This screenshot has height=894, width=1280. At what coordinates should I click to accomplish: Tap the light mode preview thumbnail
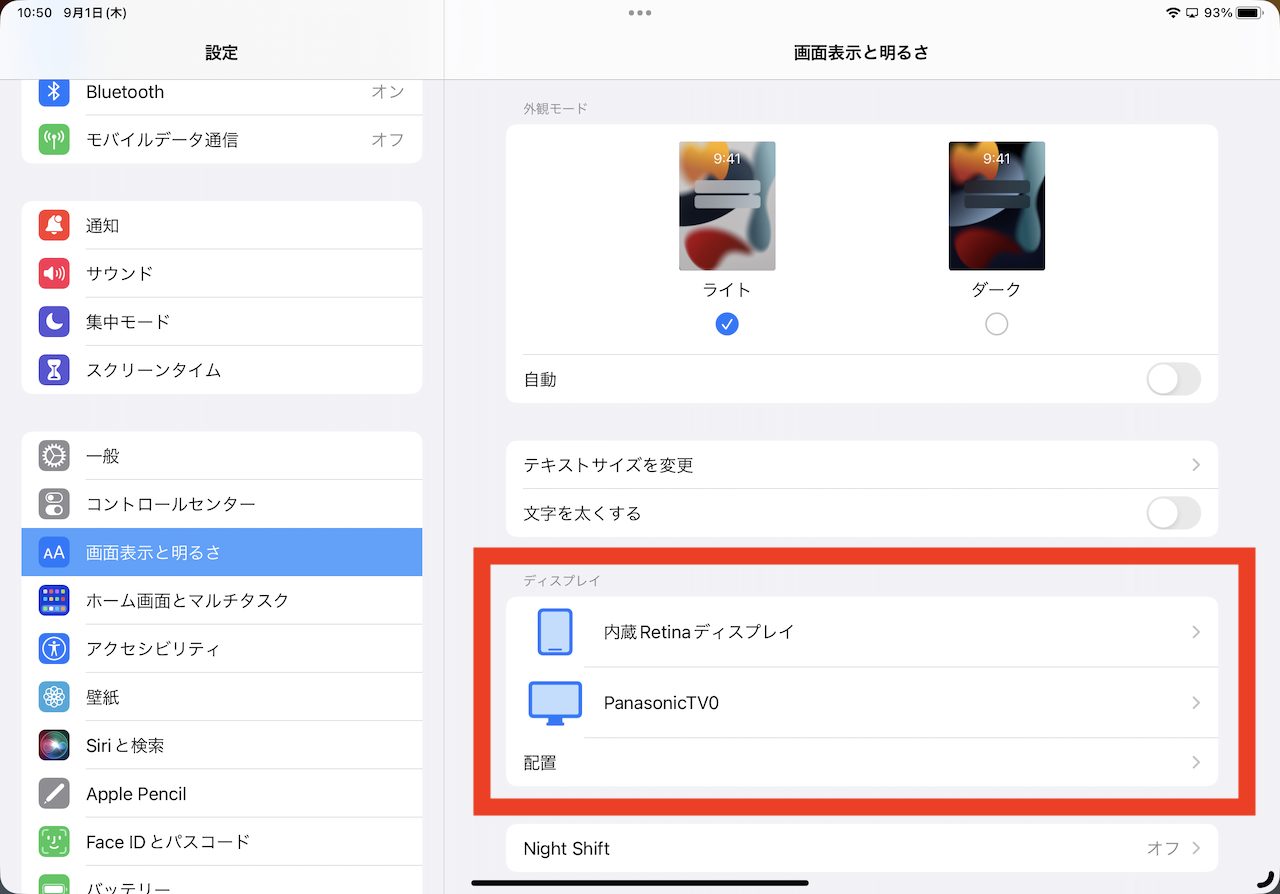[x=727, y=206]
